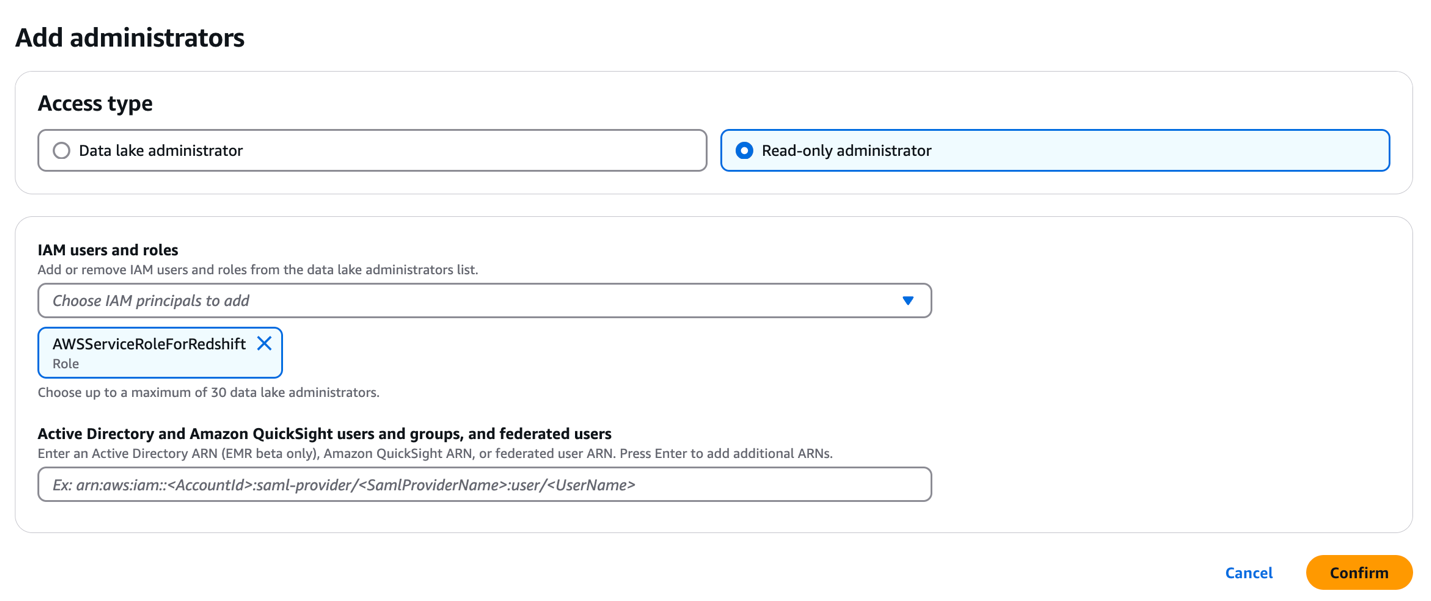Remove AWSServiceRoleForRedshift using the X icon
This screenshot has width=1431, height=601.
(x=264, y=343)
